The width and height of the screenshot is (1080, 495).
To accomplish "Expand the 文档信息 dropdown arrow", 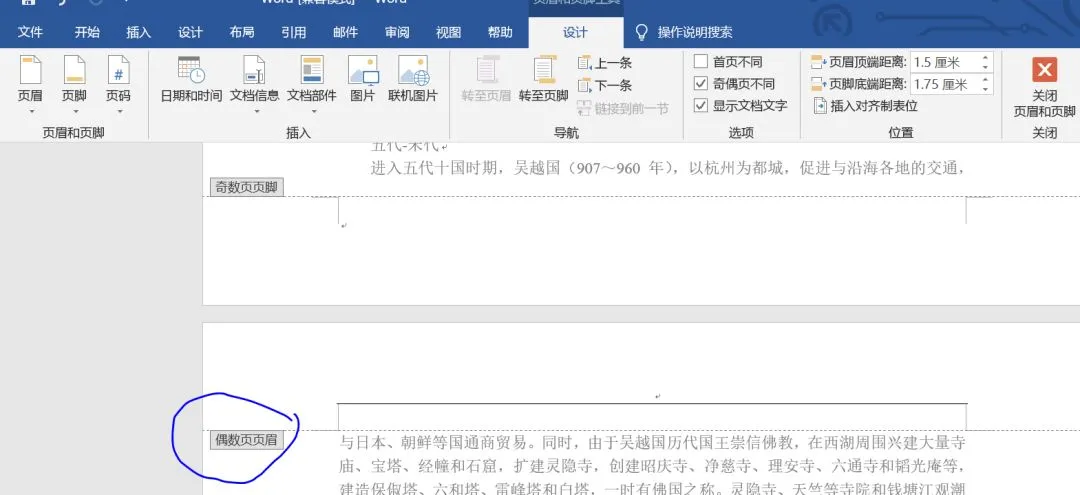I will (x=255, y=111).
